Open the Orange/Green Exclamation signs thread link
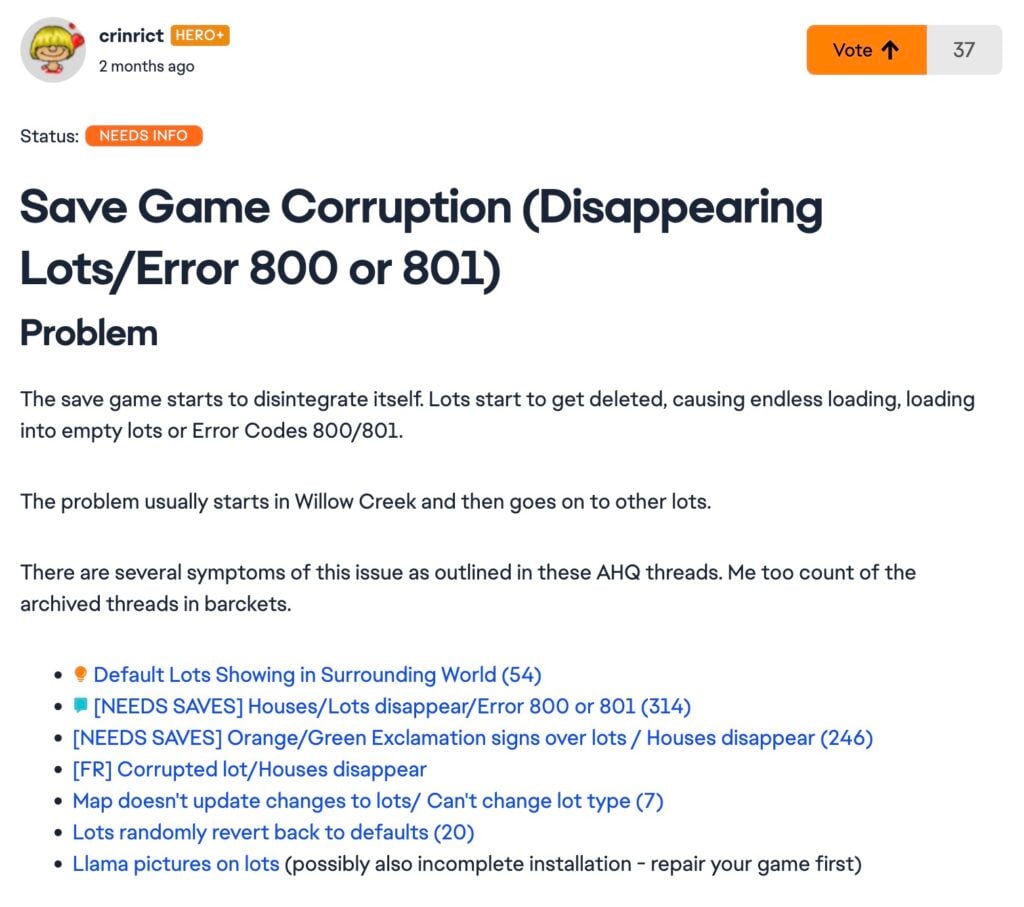 tap(472, 738)
